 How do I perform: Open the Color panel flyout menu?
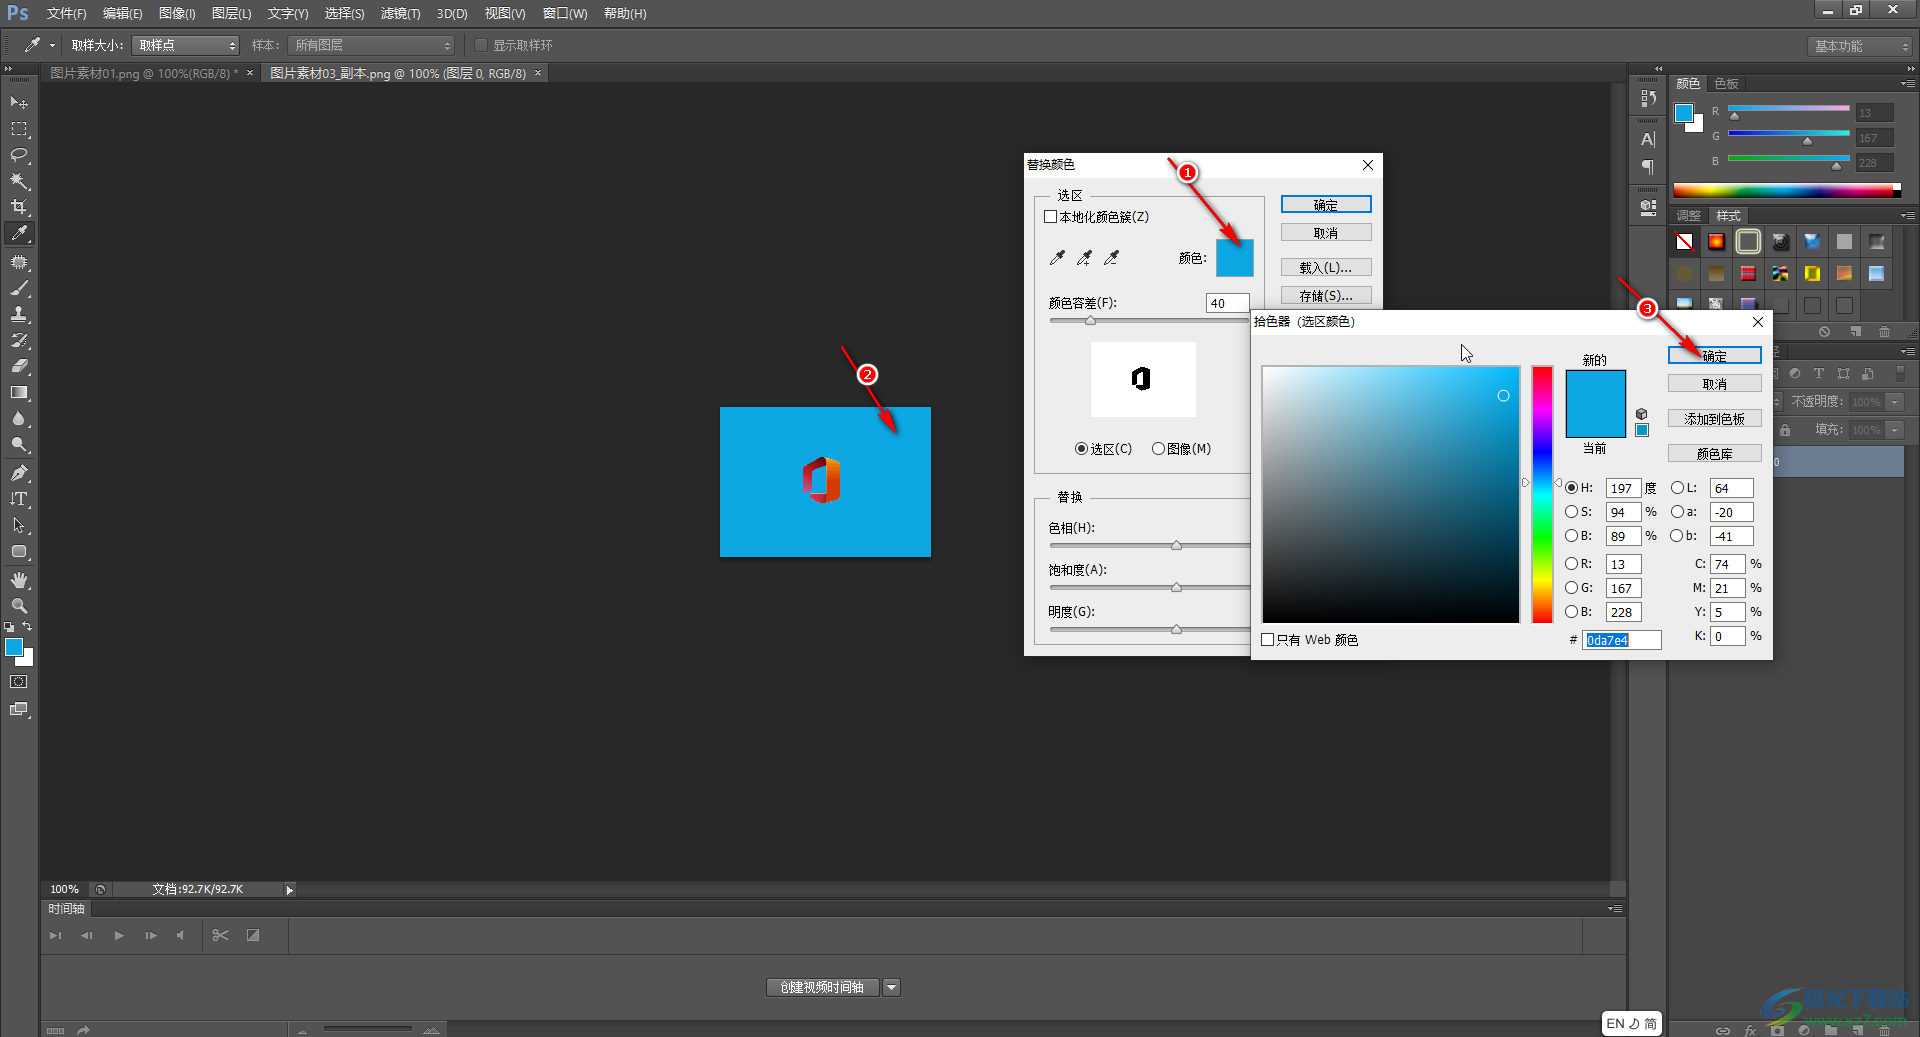(1908, 84)
